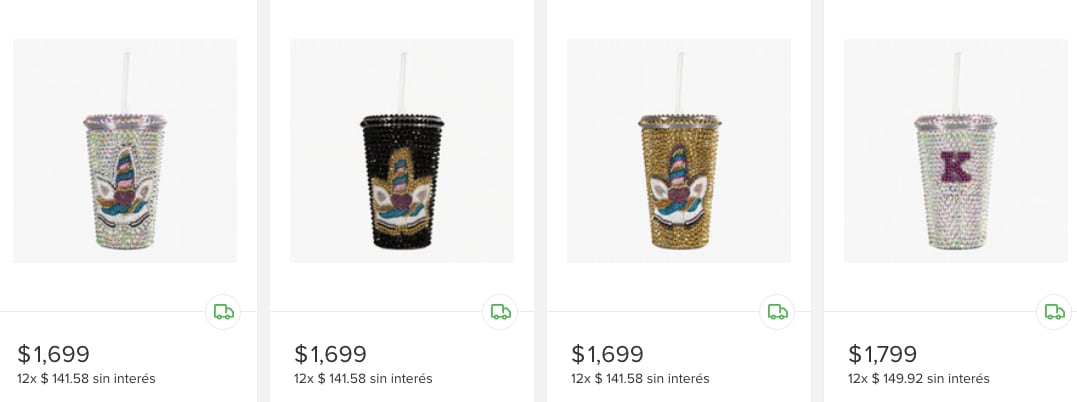Click the unicorn face on the black cup
The width and height of the screenshot is (1077, 402).
[x=402, y=188]
